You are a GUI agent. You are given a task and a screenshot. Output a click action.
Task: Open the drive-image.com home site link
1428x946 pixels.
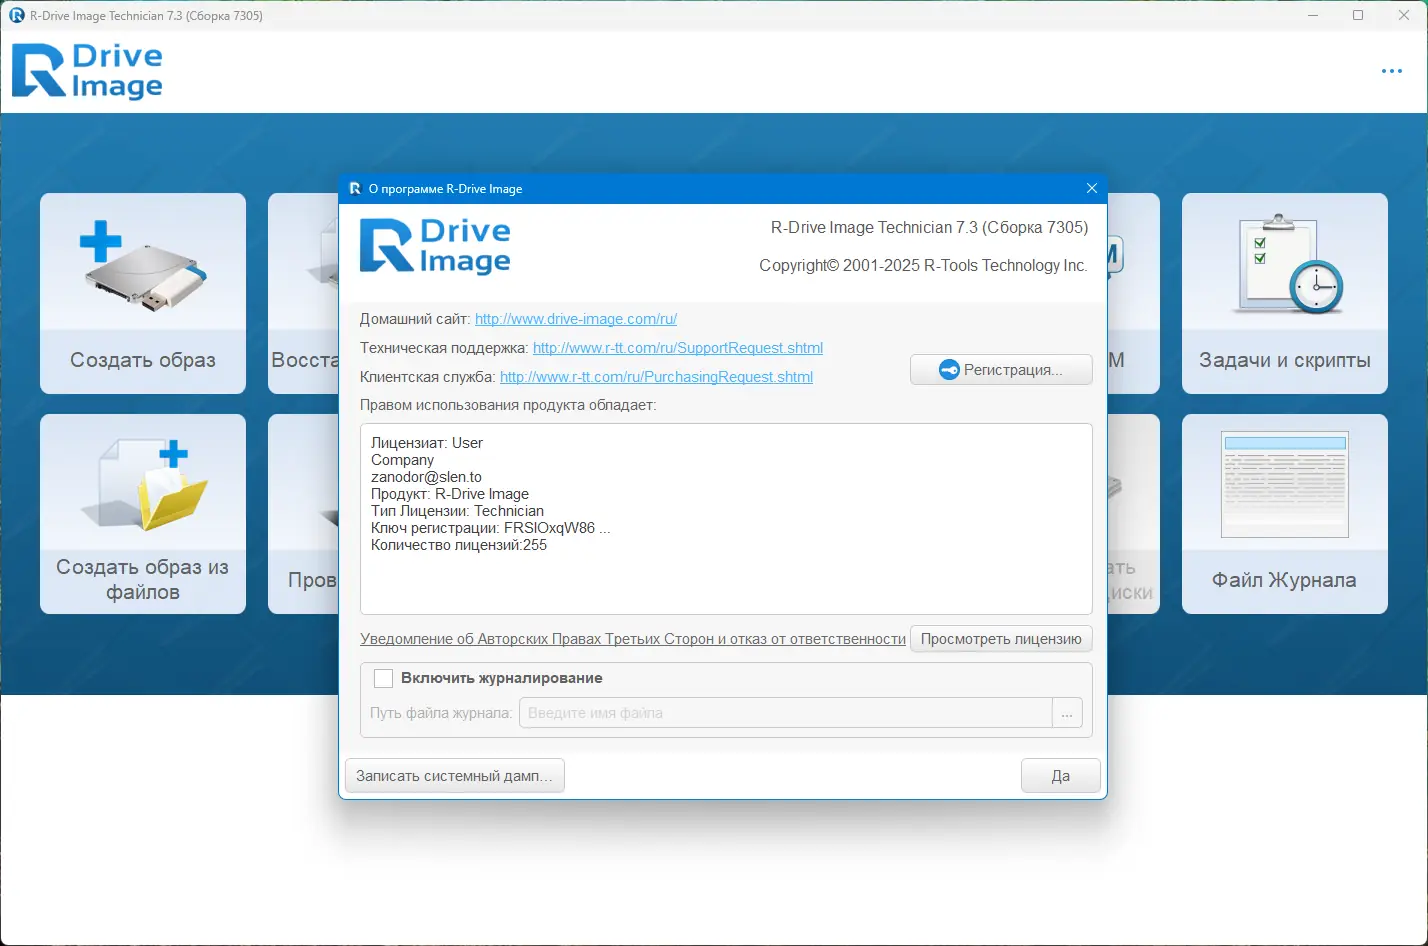[x=576, y=319]
